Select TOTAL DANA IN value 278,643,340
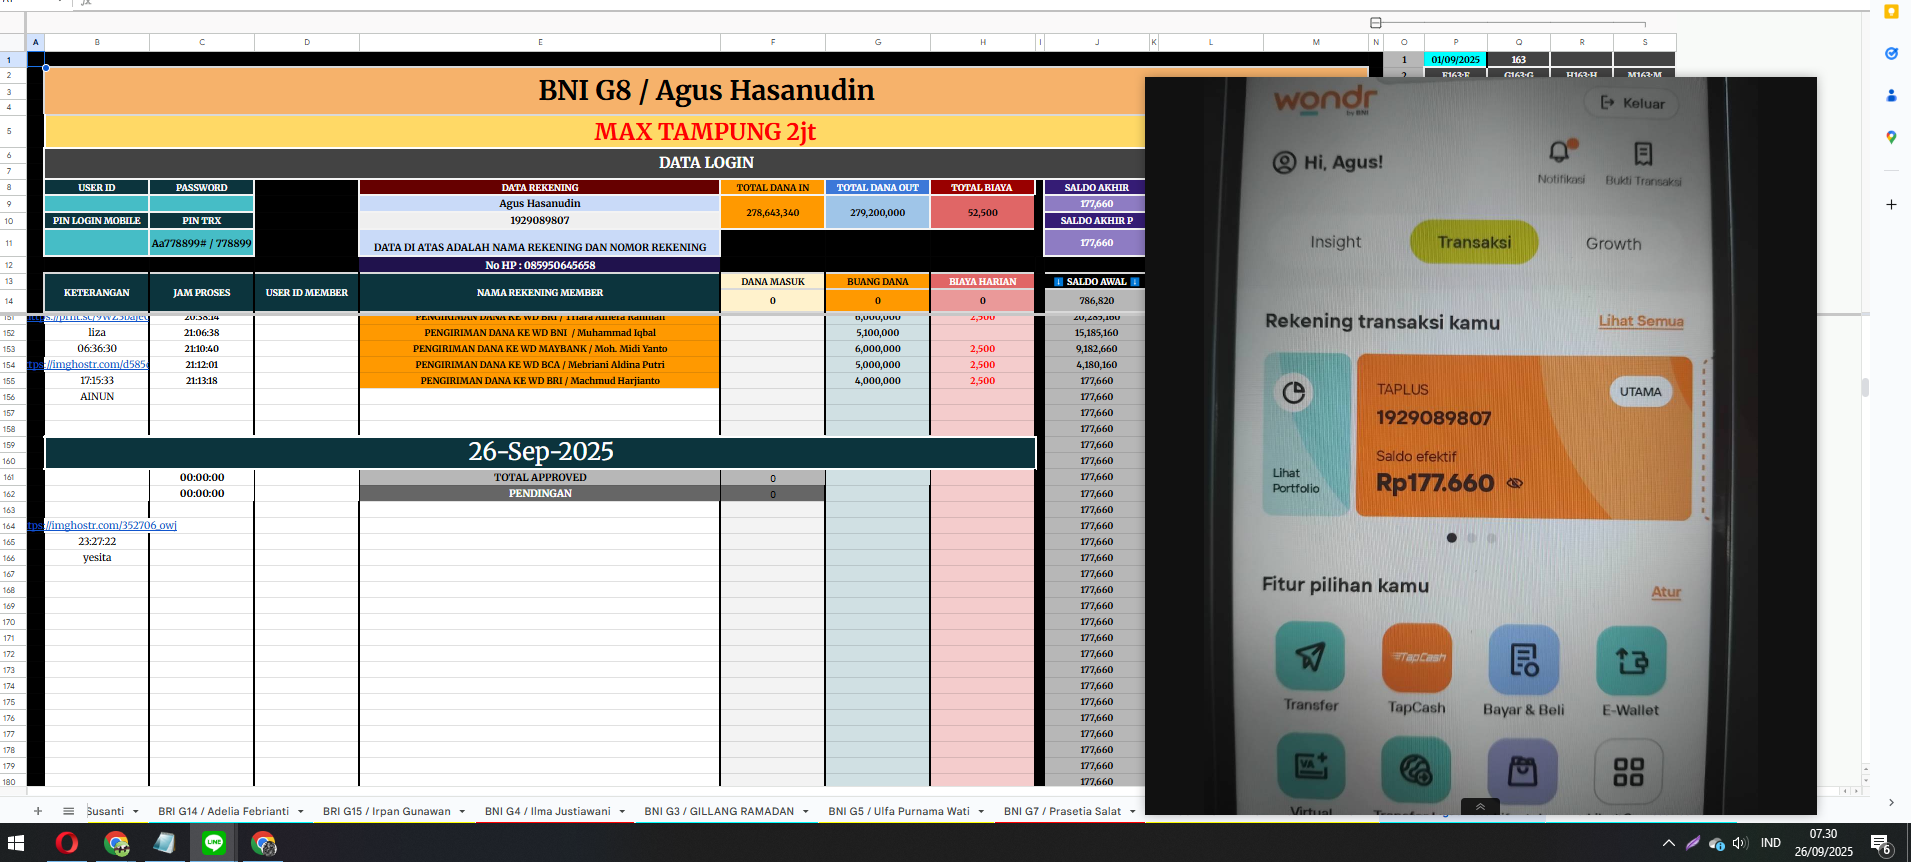The width and height of the screenshot is (1911, 862). pos(773,212)
